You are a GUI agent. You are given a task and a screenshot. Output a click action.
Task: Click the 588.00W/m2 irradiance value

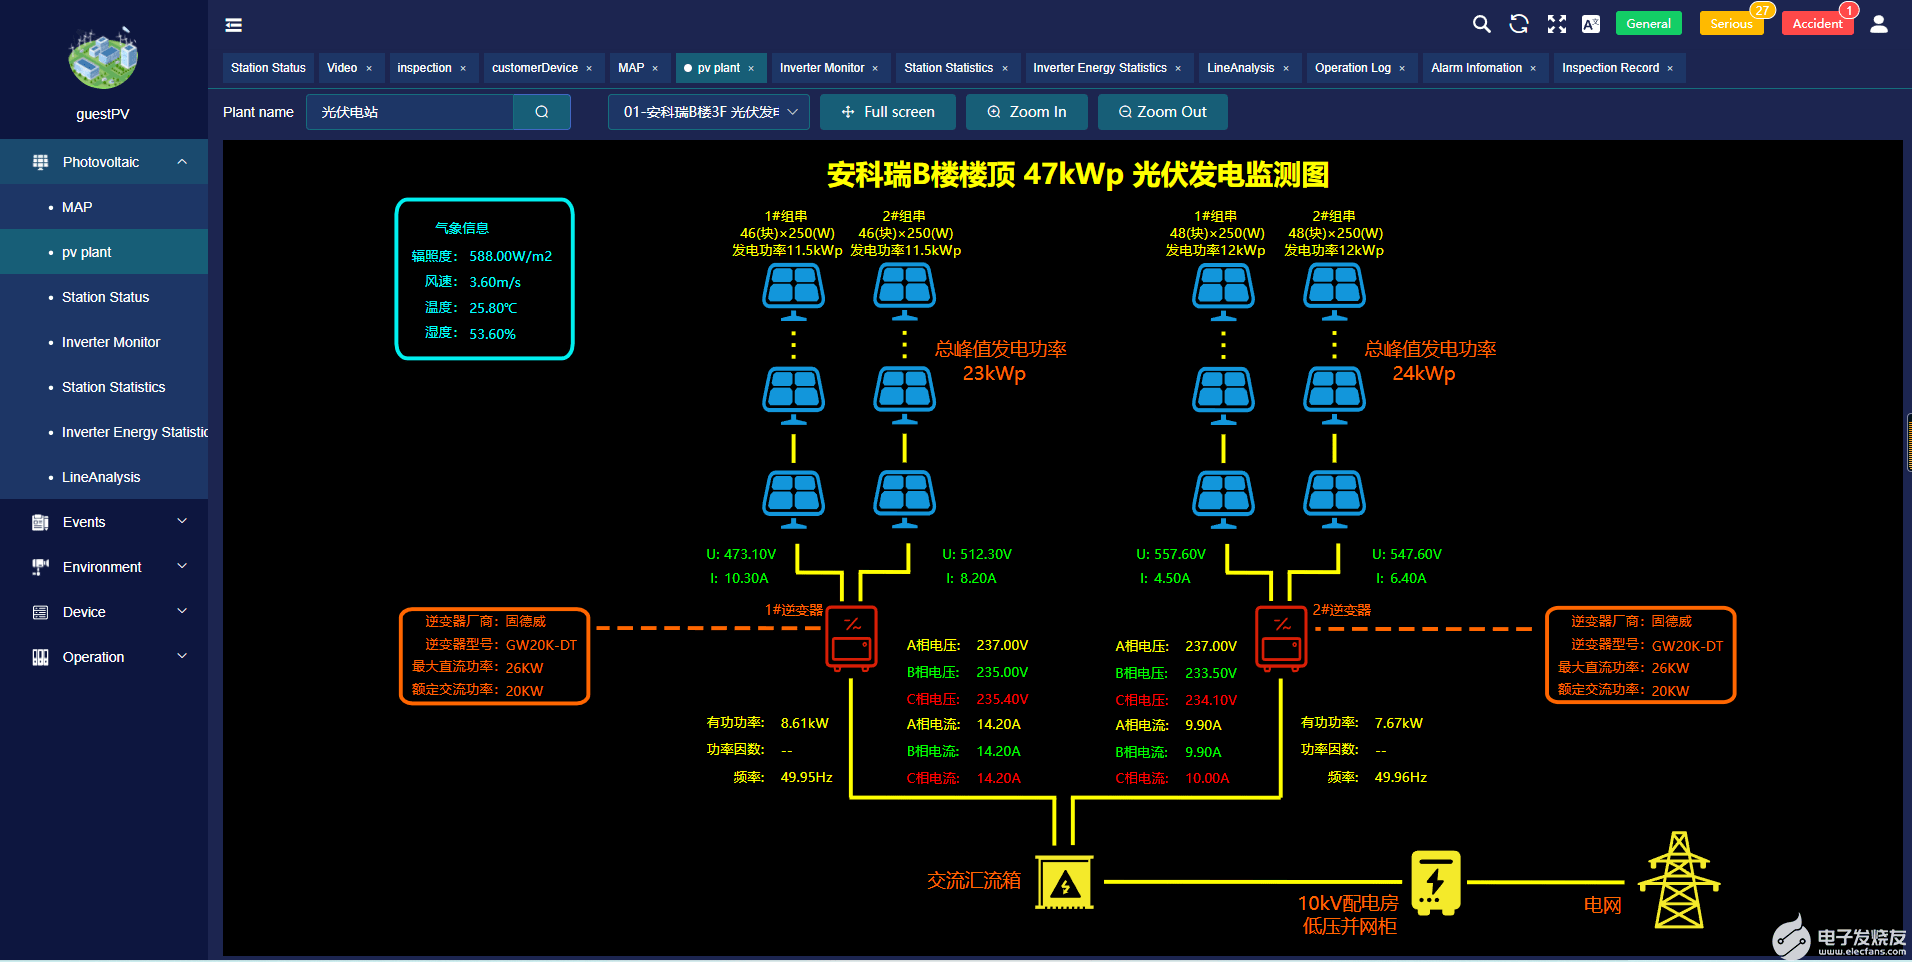(510, 256)
